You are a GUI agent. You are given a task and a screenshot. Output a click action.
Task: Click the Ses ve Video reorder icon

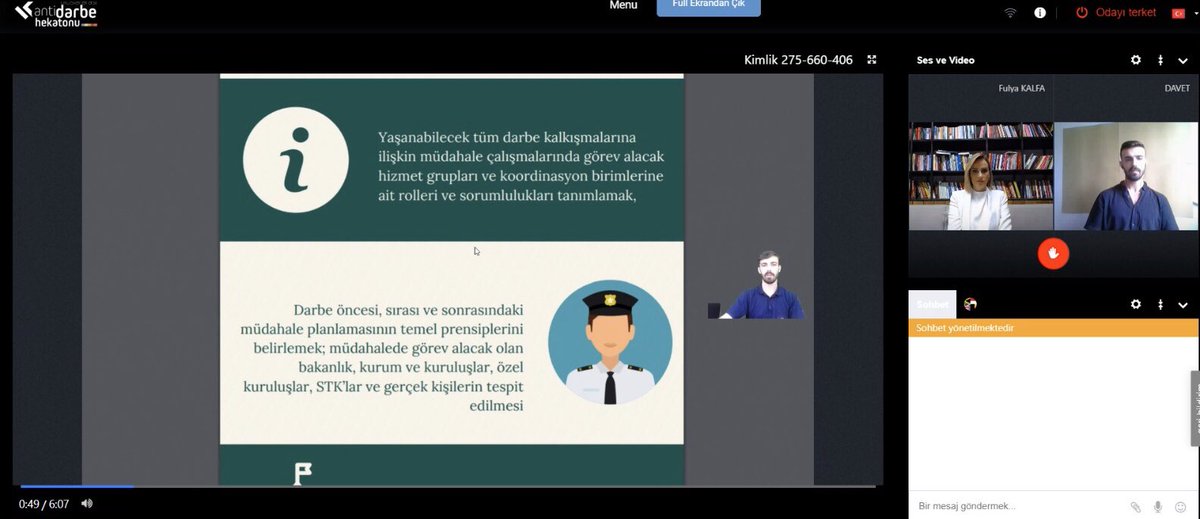pos(1160,60)
